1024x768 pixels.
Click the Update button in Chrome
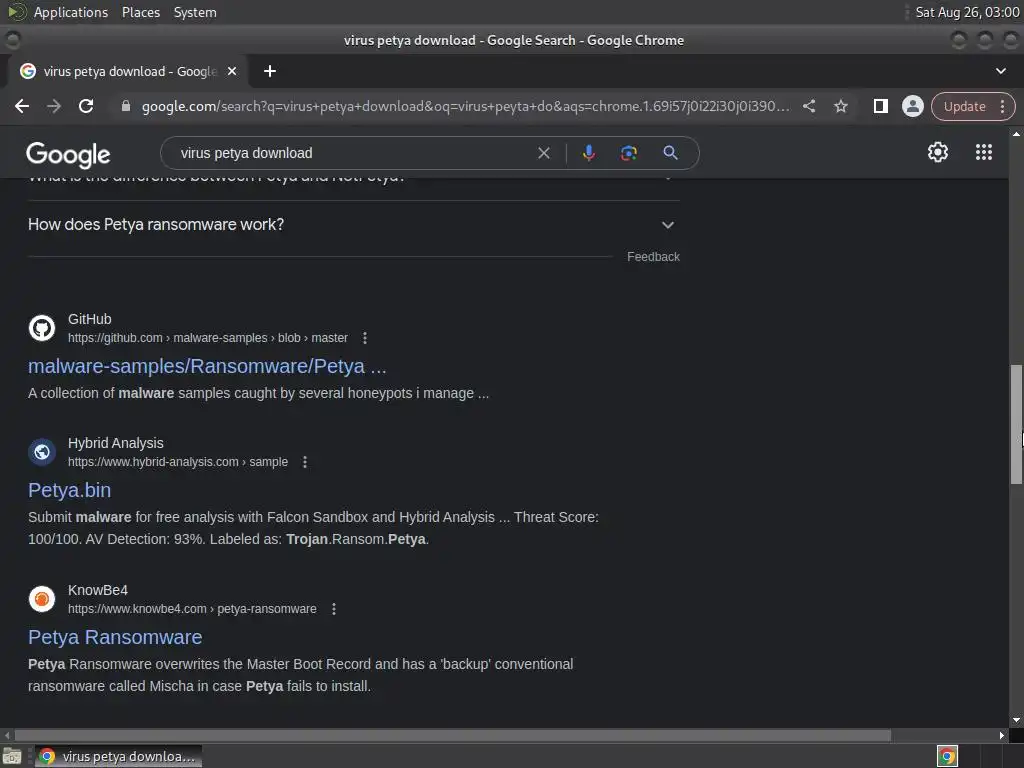[964, 106]
